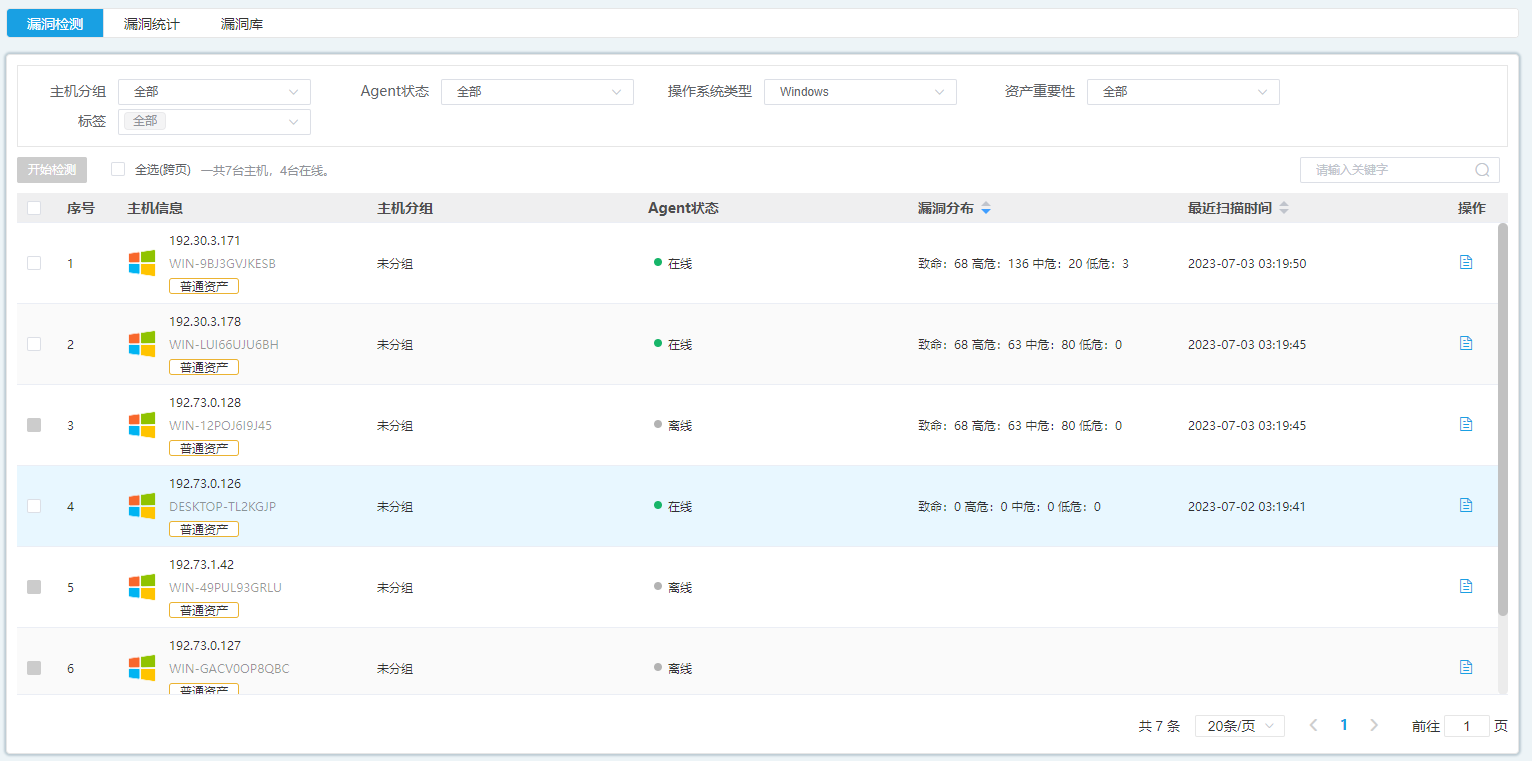Open 操作系统类型 Windows dropdown

tap(860, 92)
